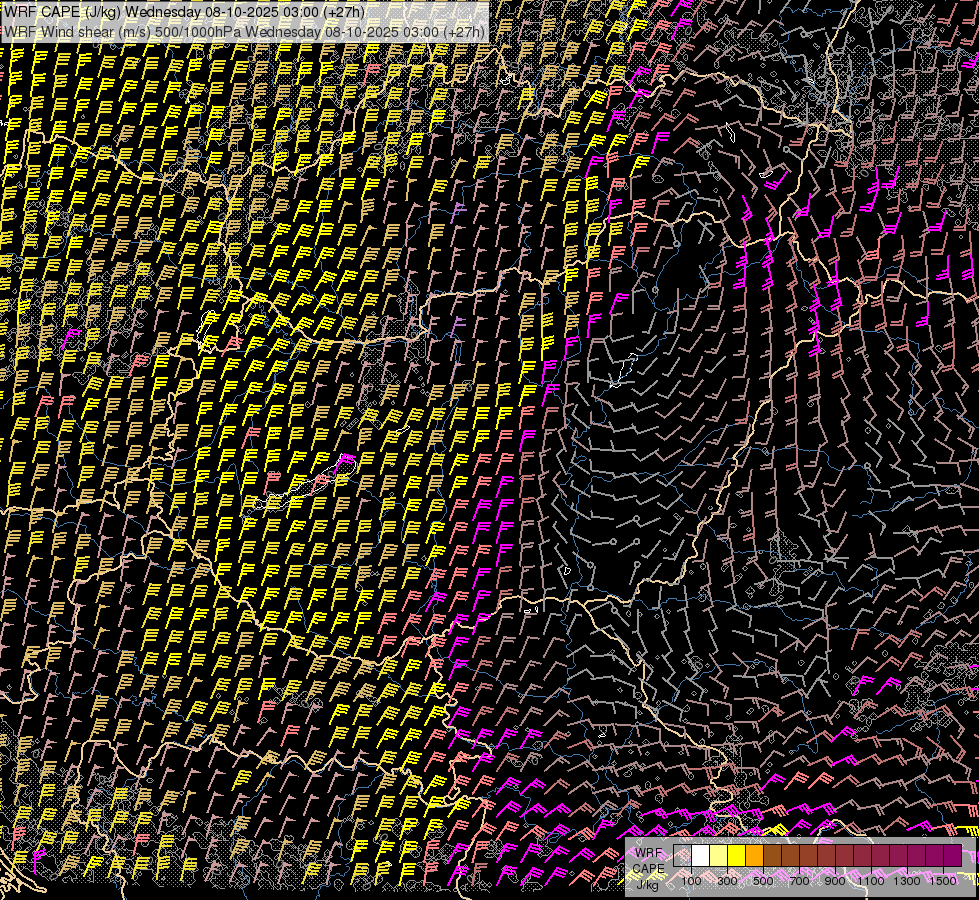The image size is (979, 900).
Task: Select the 500 tick label on the legend
Action: point(763,881)
